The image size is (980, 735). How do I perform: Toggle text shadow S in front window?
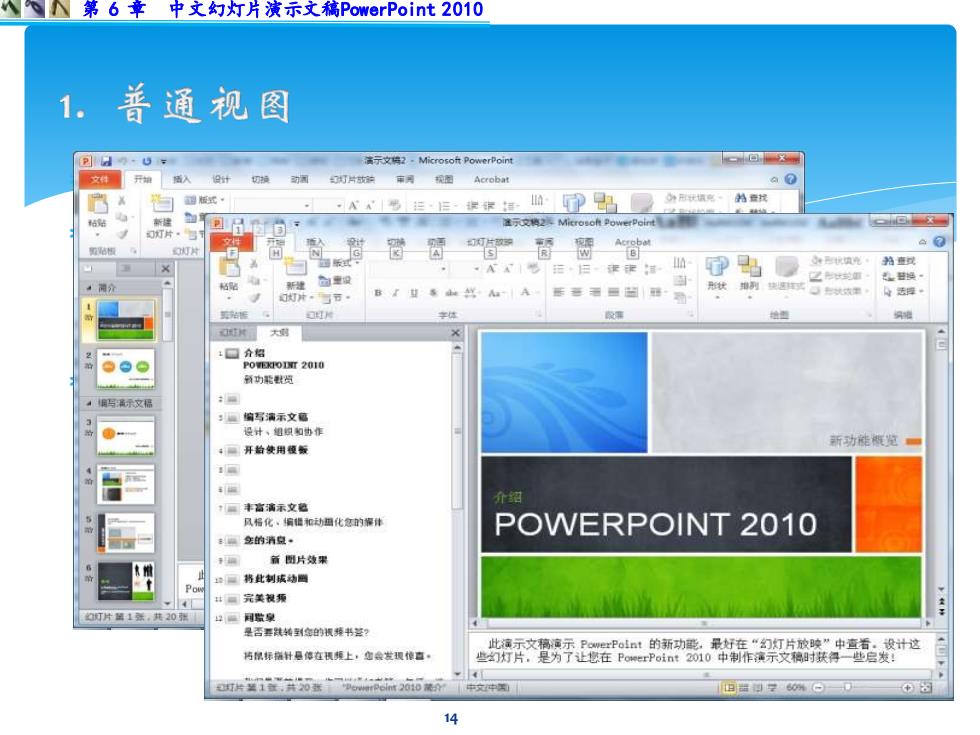tap(432, 292)
